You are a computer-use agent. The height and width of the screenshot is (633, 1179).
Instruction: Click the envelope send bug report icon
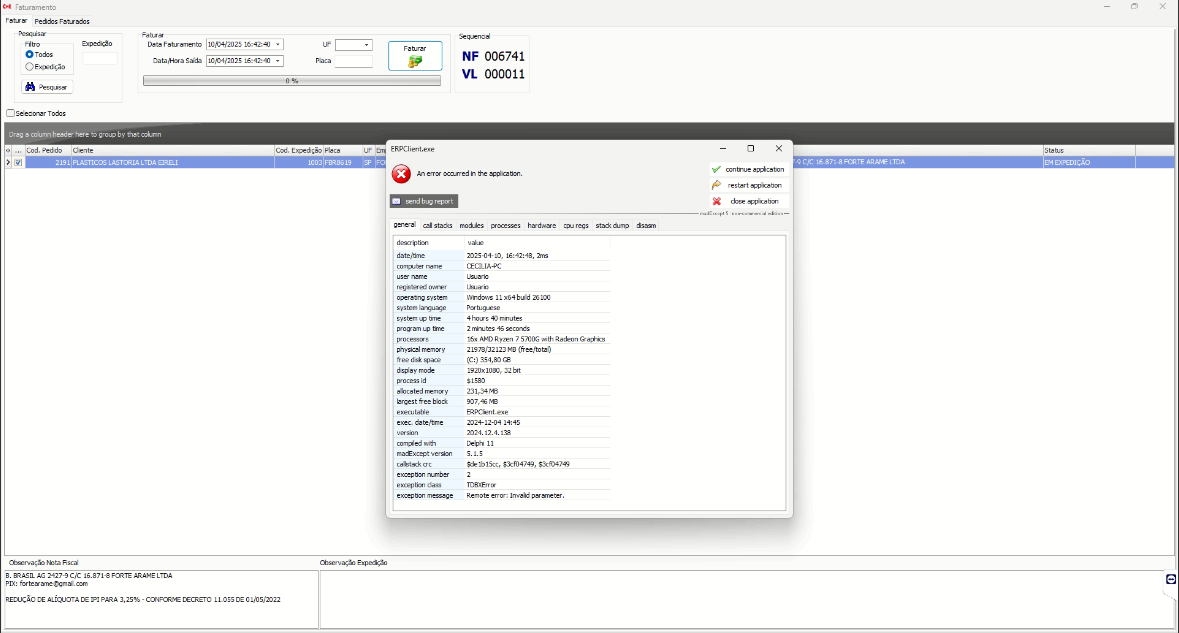pos(396,201)
